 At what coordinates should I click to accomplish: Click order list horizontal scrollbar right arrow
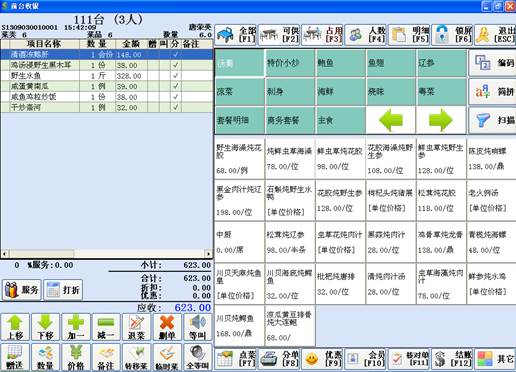click(x=209, y=254)
